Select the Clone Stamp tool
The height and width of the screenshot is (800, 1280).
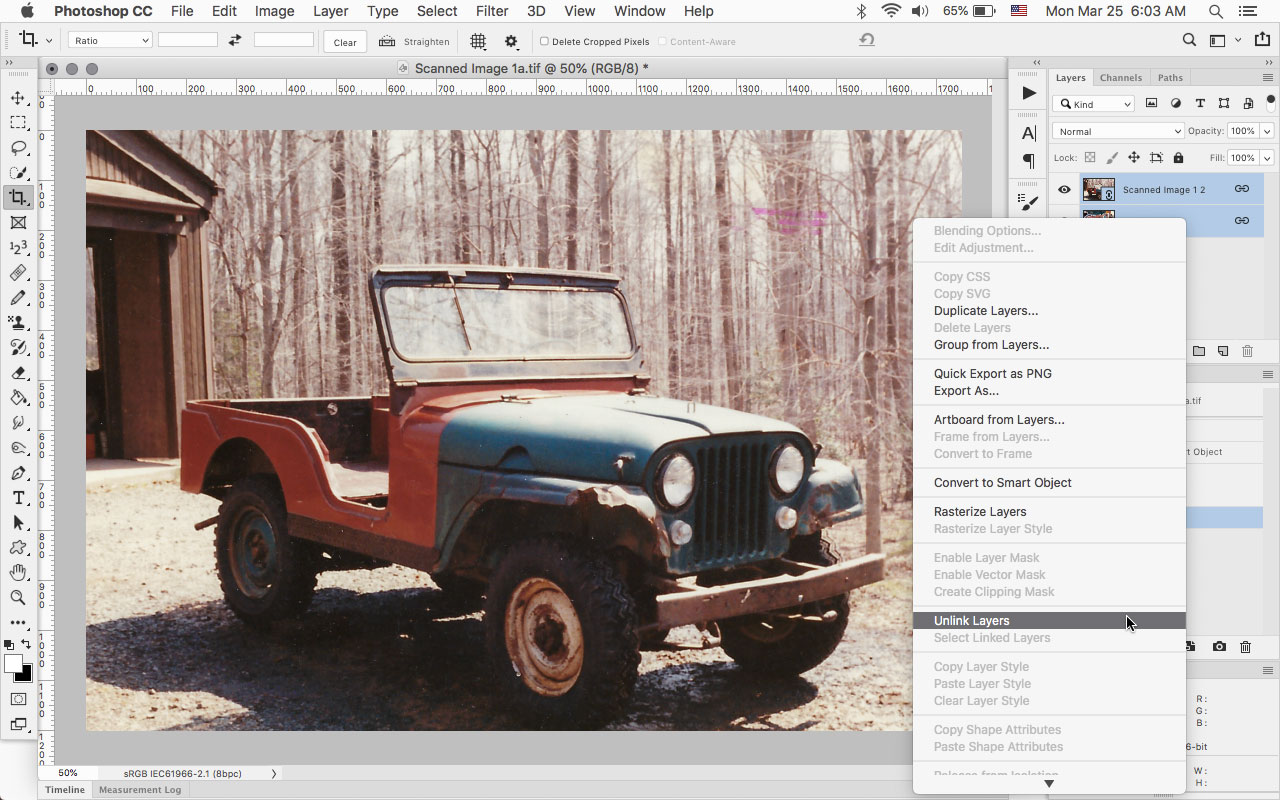pos(18,323)
